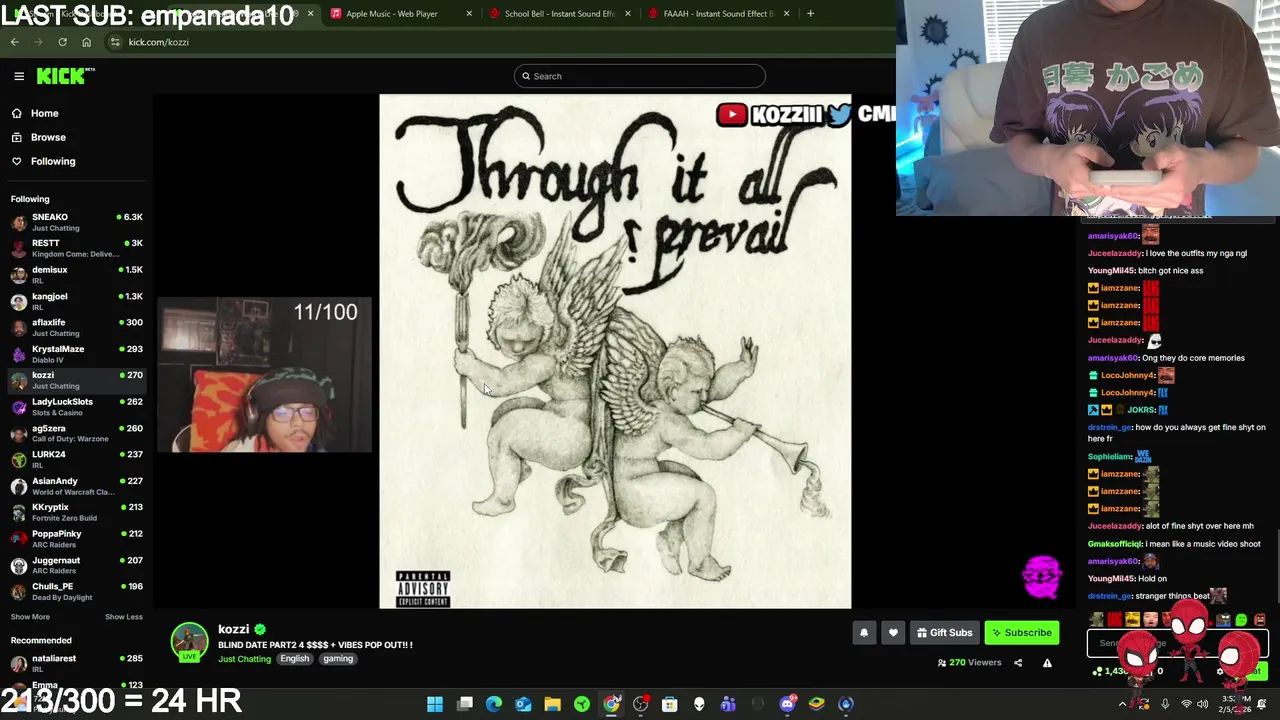Open the Windows Start menu
This screenshot has width=1280, height=720.
[x=435, y=704]
